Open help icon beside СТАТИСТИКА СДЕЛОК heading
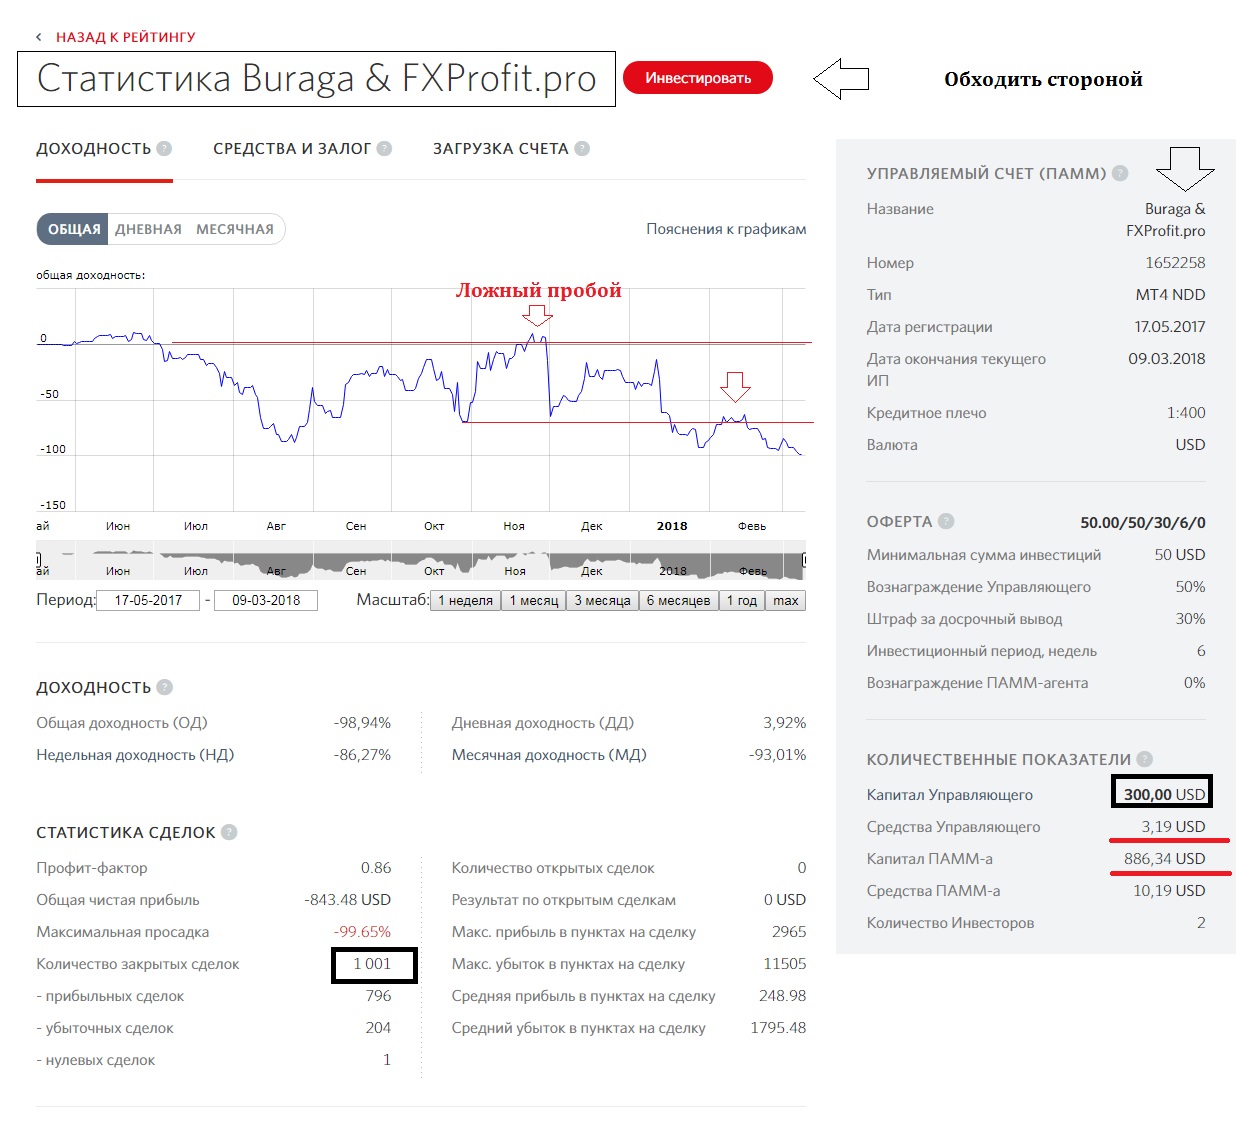 pyautogui.click(x=229, y=832)
